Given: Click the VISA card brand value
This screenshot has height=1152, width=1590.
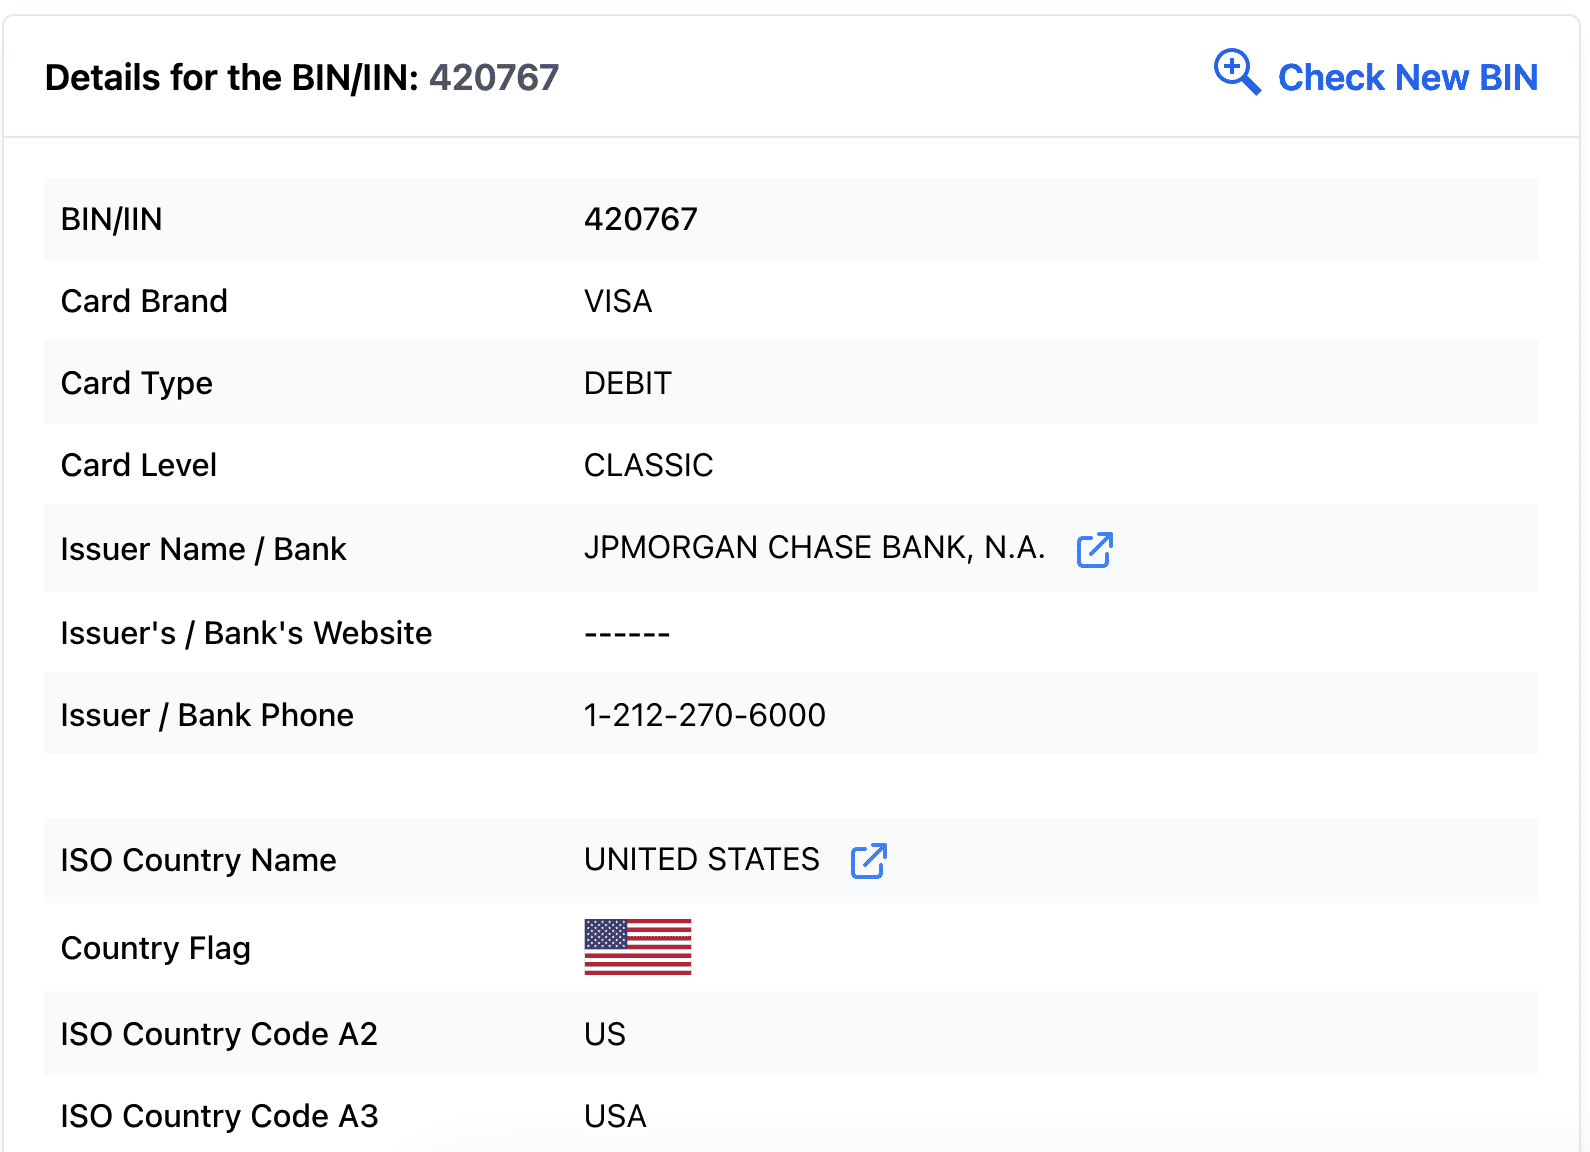Looking at the screenshot, I should (x=618, y=301).
